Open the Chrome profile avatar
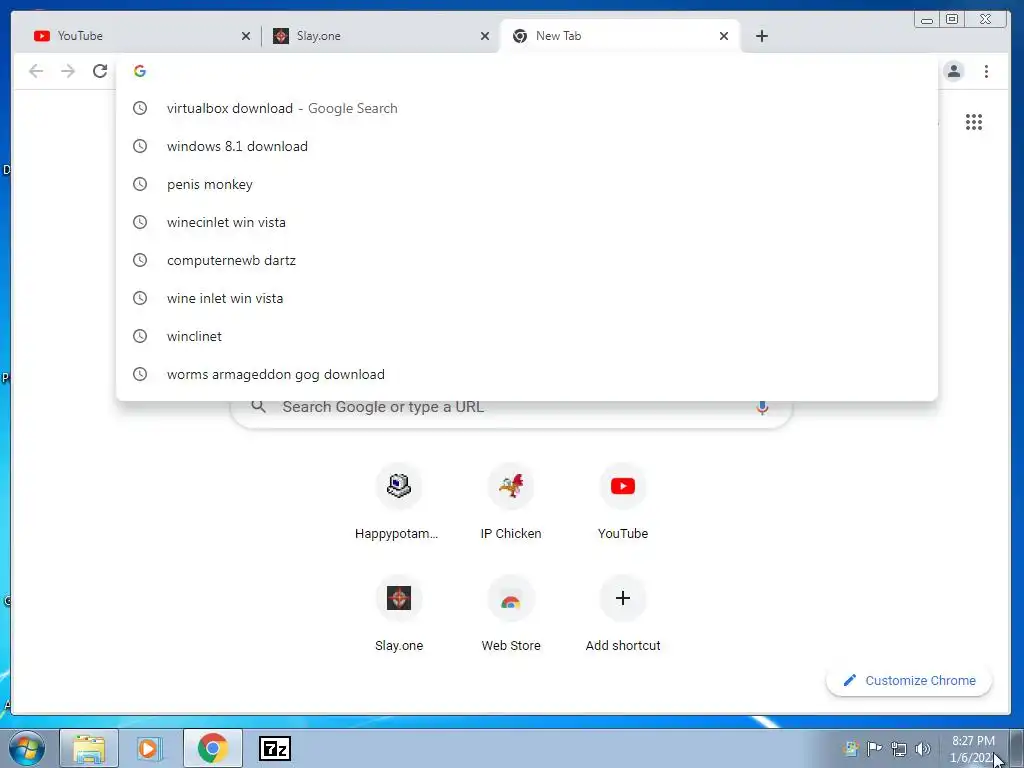The height and width of the screenshot is (768, 1024). tap(953, 71)
